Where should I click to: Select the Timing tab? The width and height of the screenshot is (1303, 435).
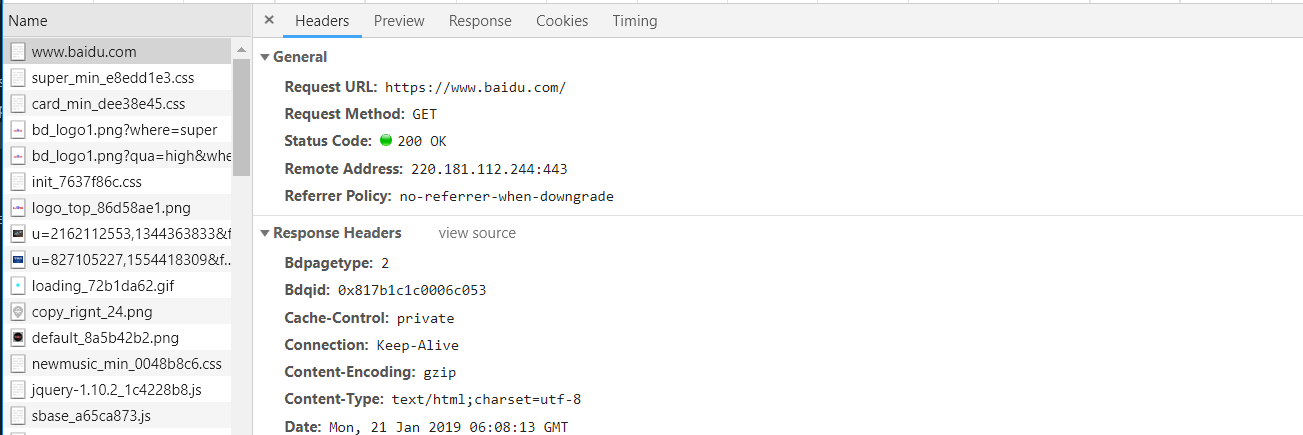pos(635,21)
